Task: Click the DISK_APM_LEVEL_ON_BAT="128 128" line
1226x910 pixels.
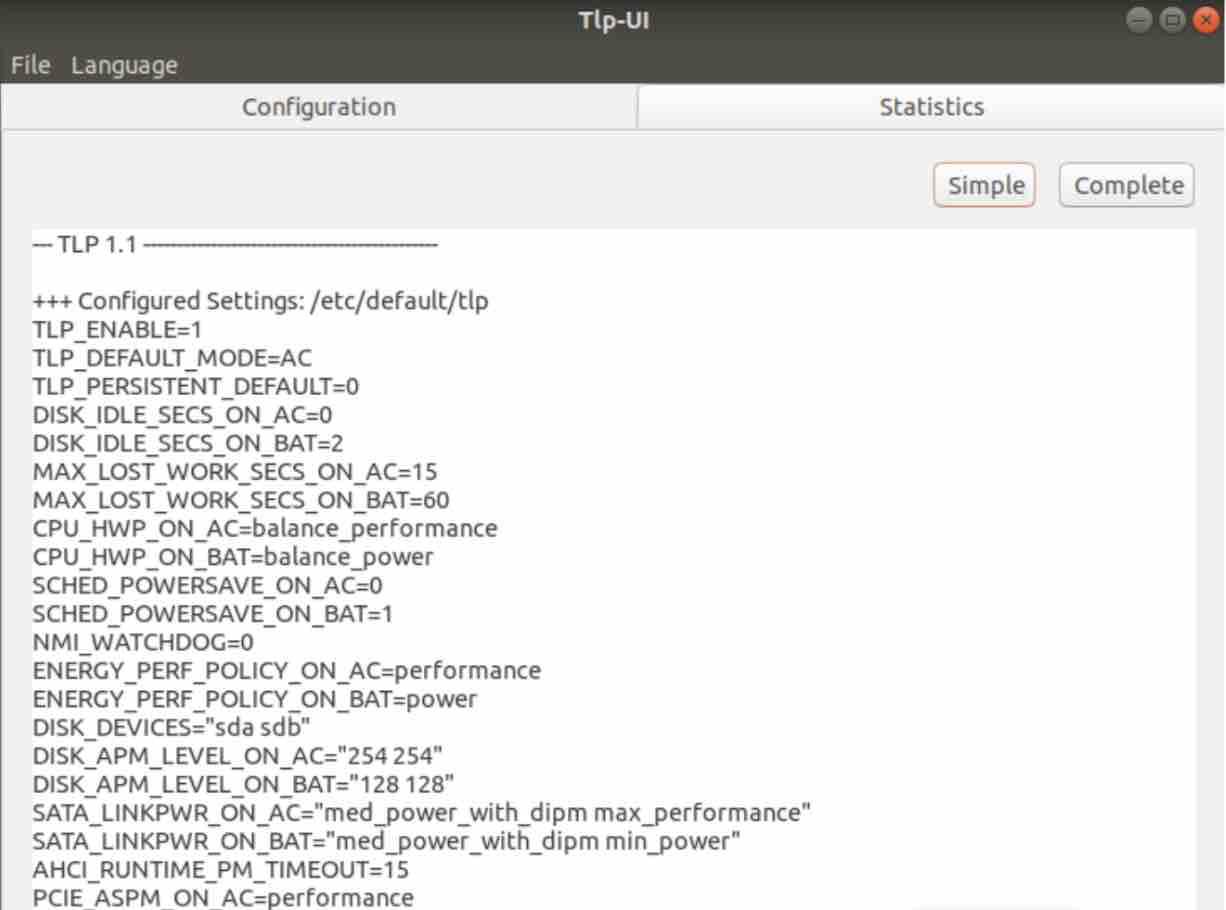Action: click(x=244, y=784)
